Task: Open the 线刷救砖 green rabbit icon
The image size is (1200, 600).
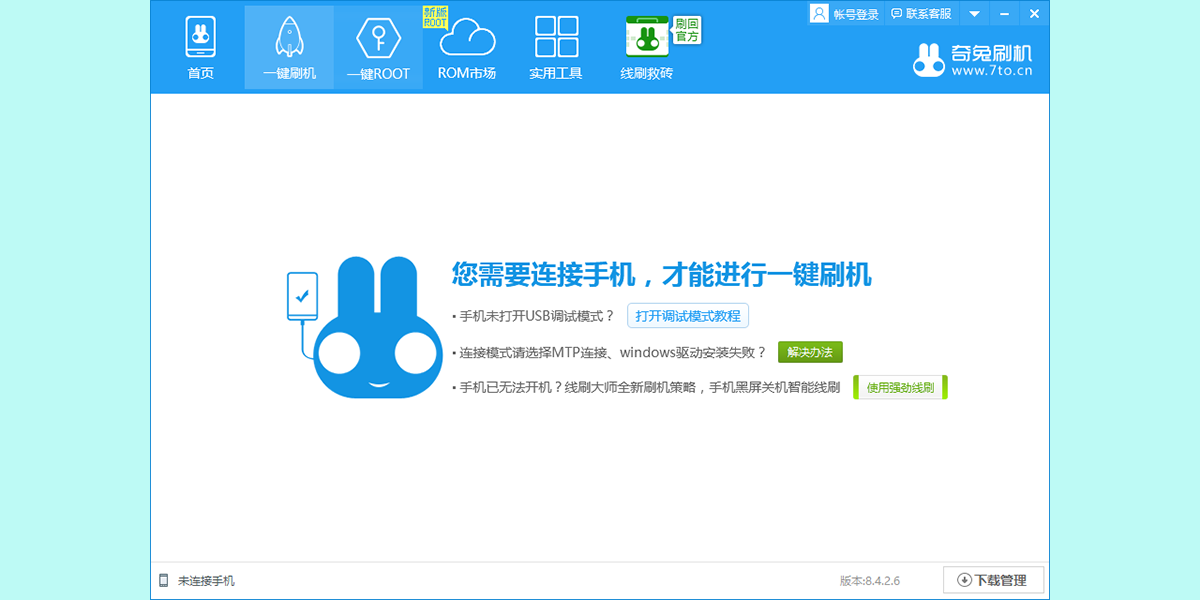Action: pos(647,38)
